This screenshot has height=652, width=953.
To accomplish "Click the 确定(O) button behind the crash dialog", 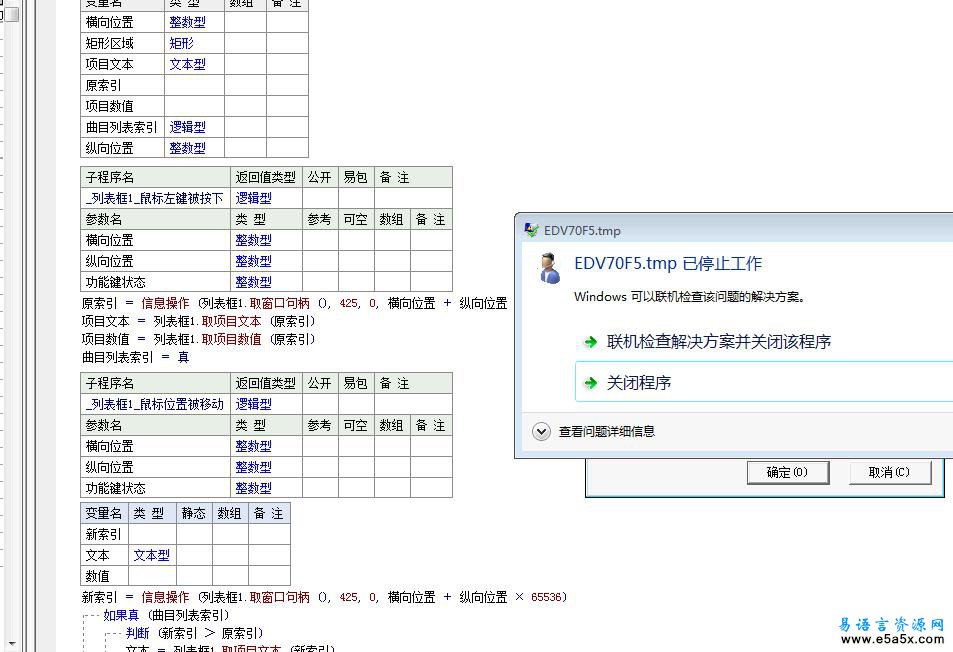I will coord(788,472).
